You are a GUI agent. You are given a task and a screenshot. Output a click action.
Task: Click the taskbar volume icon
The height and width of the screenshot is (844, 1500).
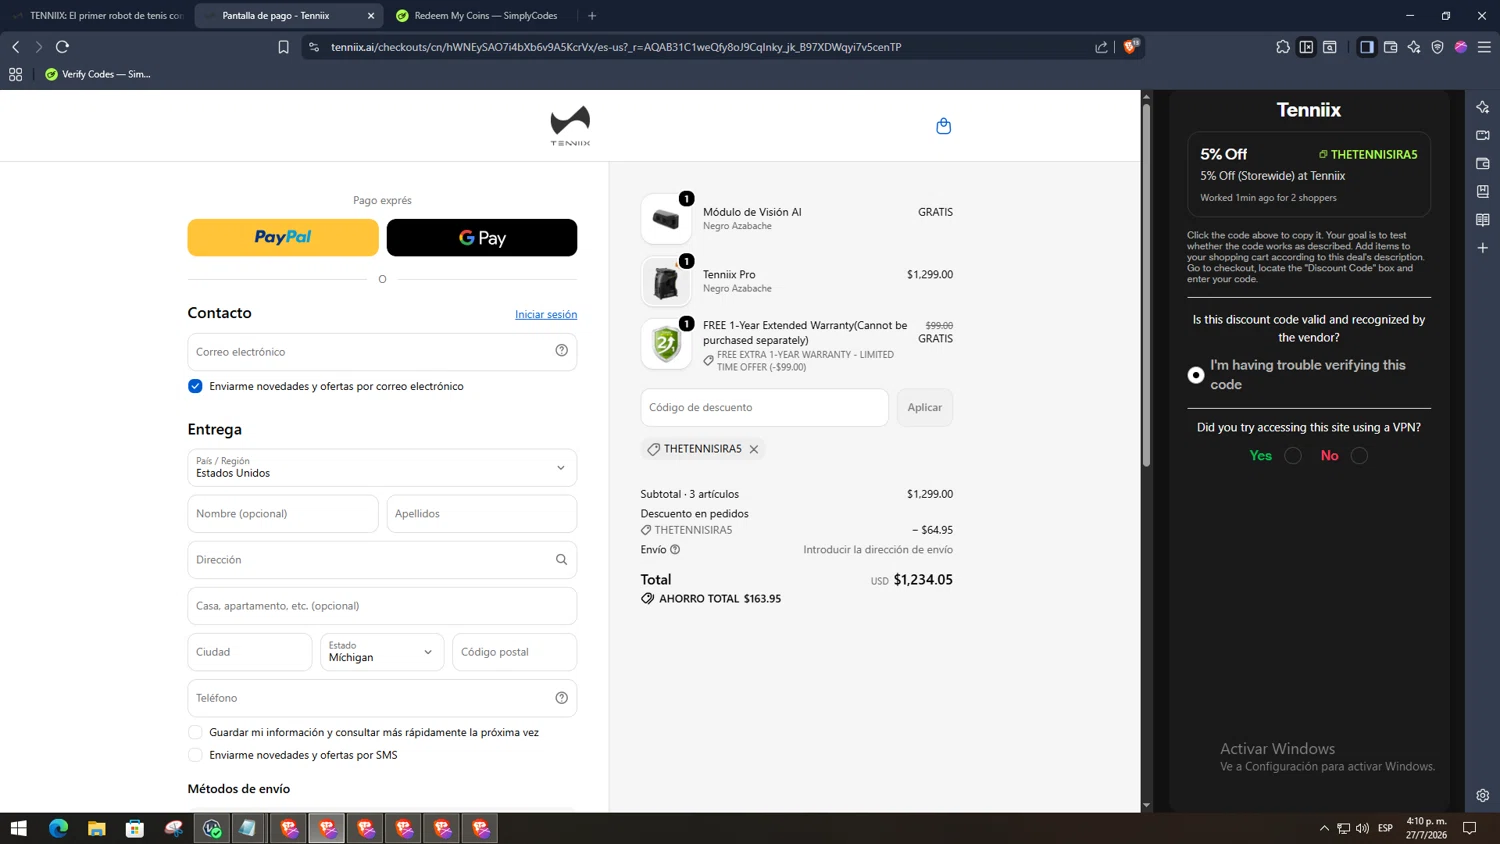point(1362,828)
